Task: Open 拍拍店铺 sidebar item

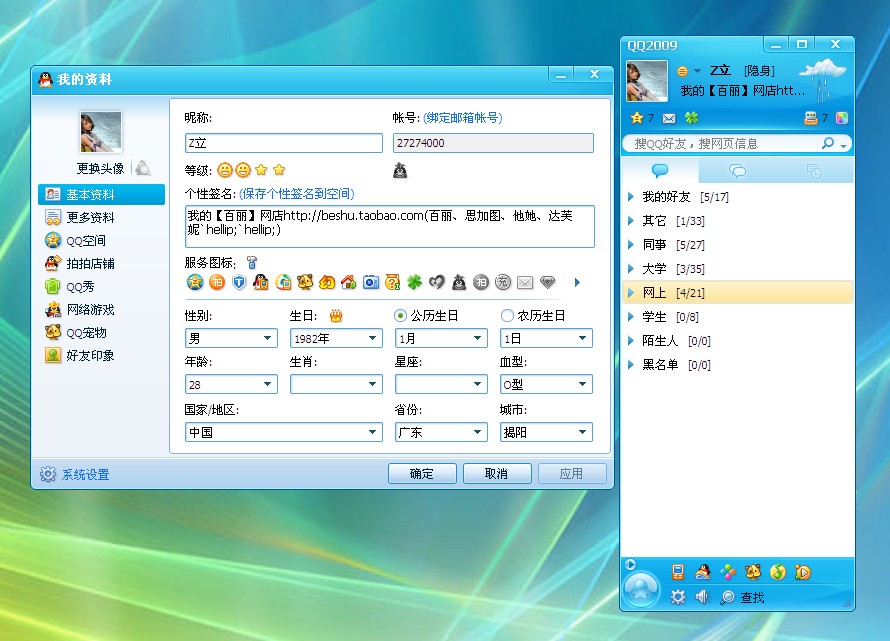Action: coord(80,263)
